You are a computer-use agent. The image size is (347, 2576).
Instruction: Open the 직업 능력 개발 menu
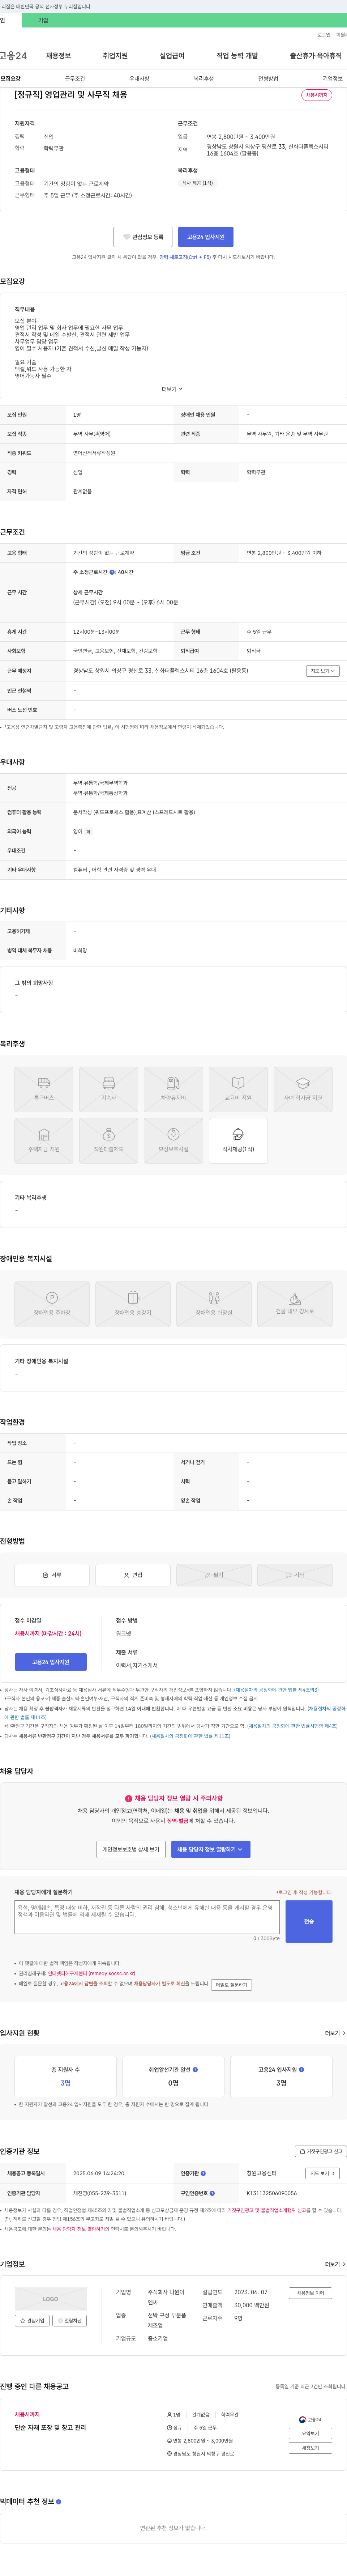pos(237,56)
